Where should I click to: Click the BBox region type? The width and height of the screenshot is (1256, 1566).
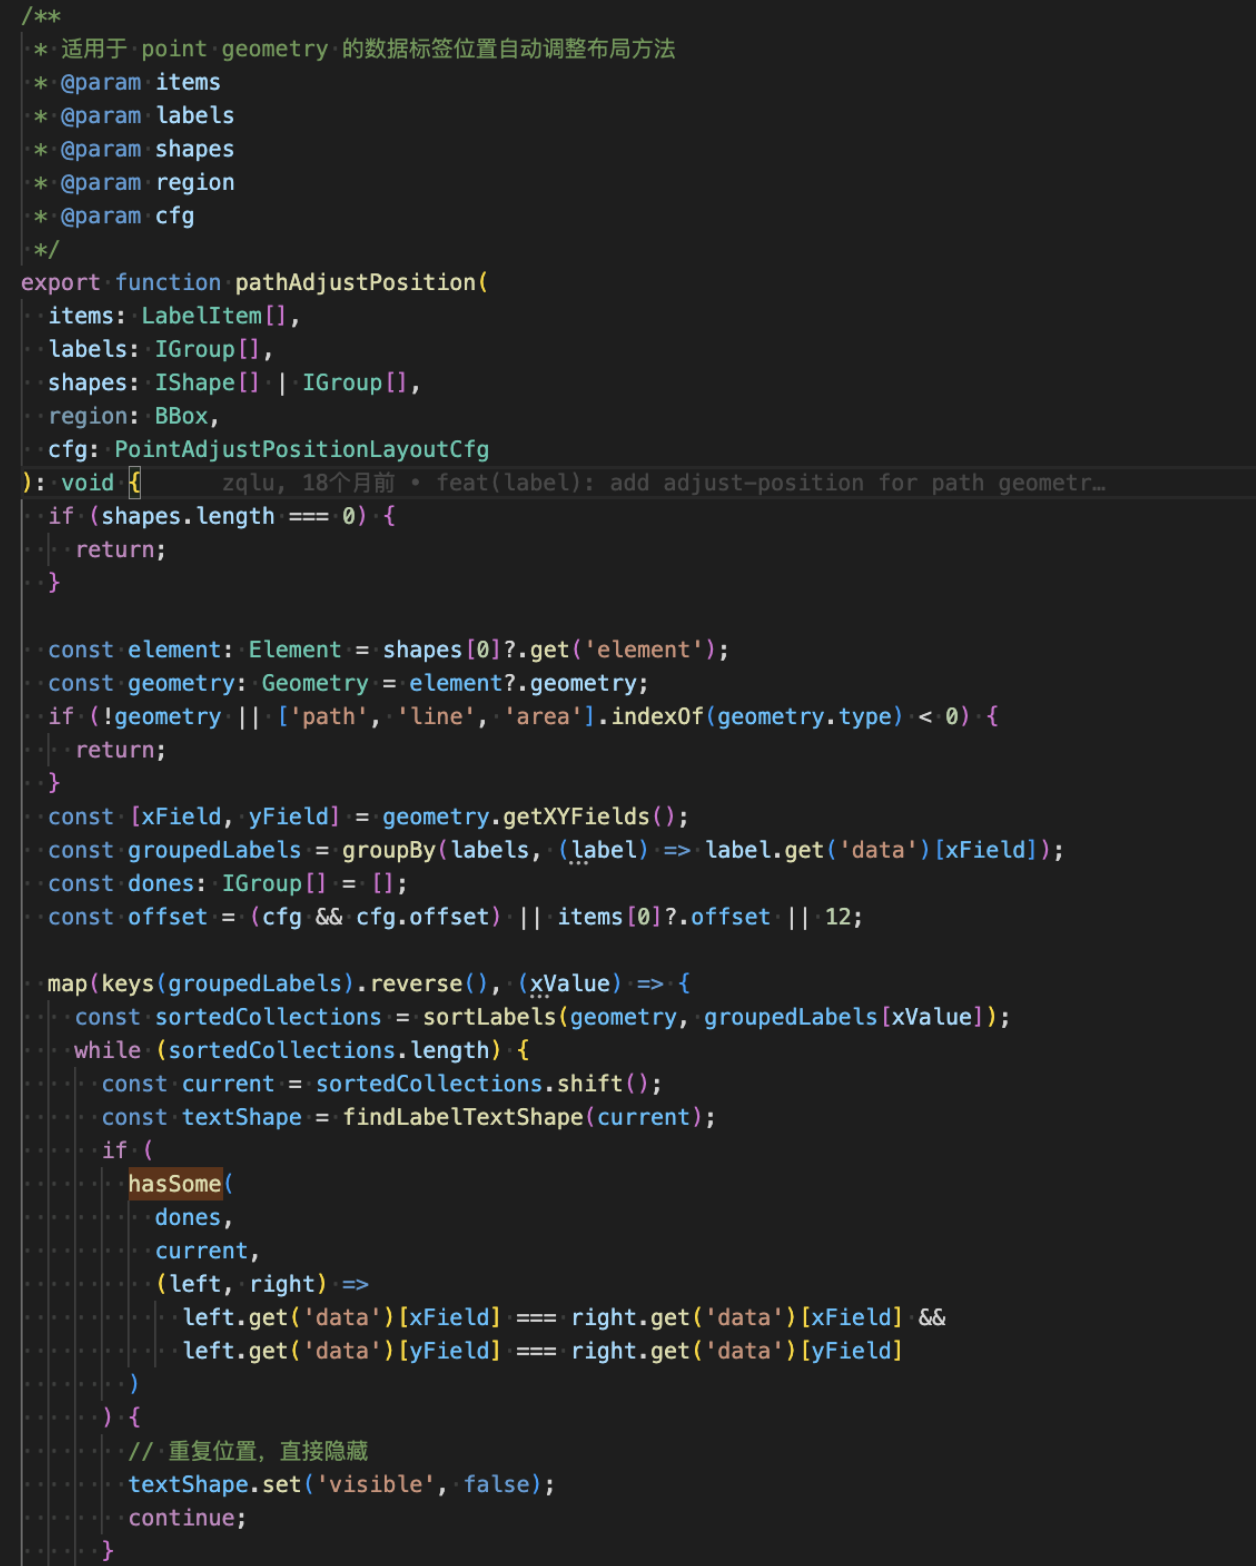pos(181,415)
